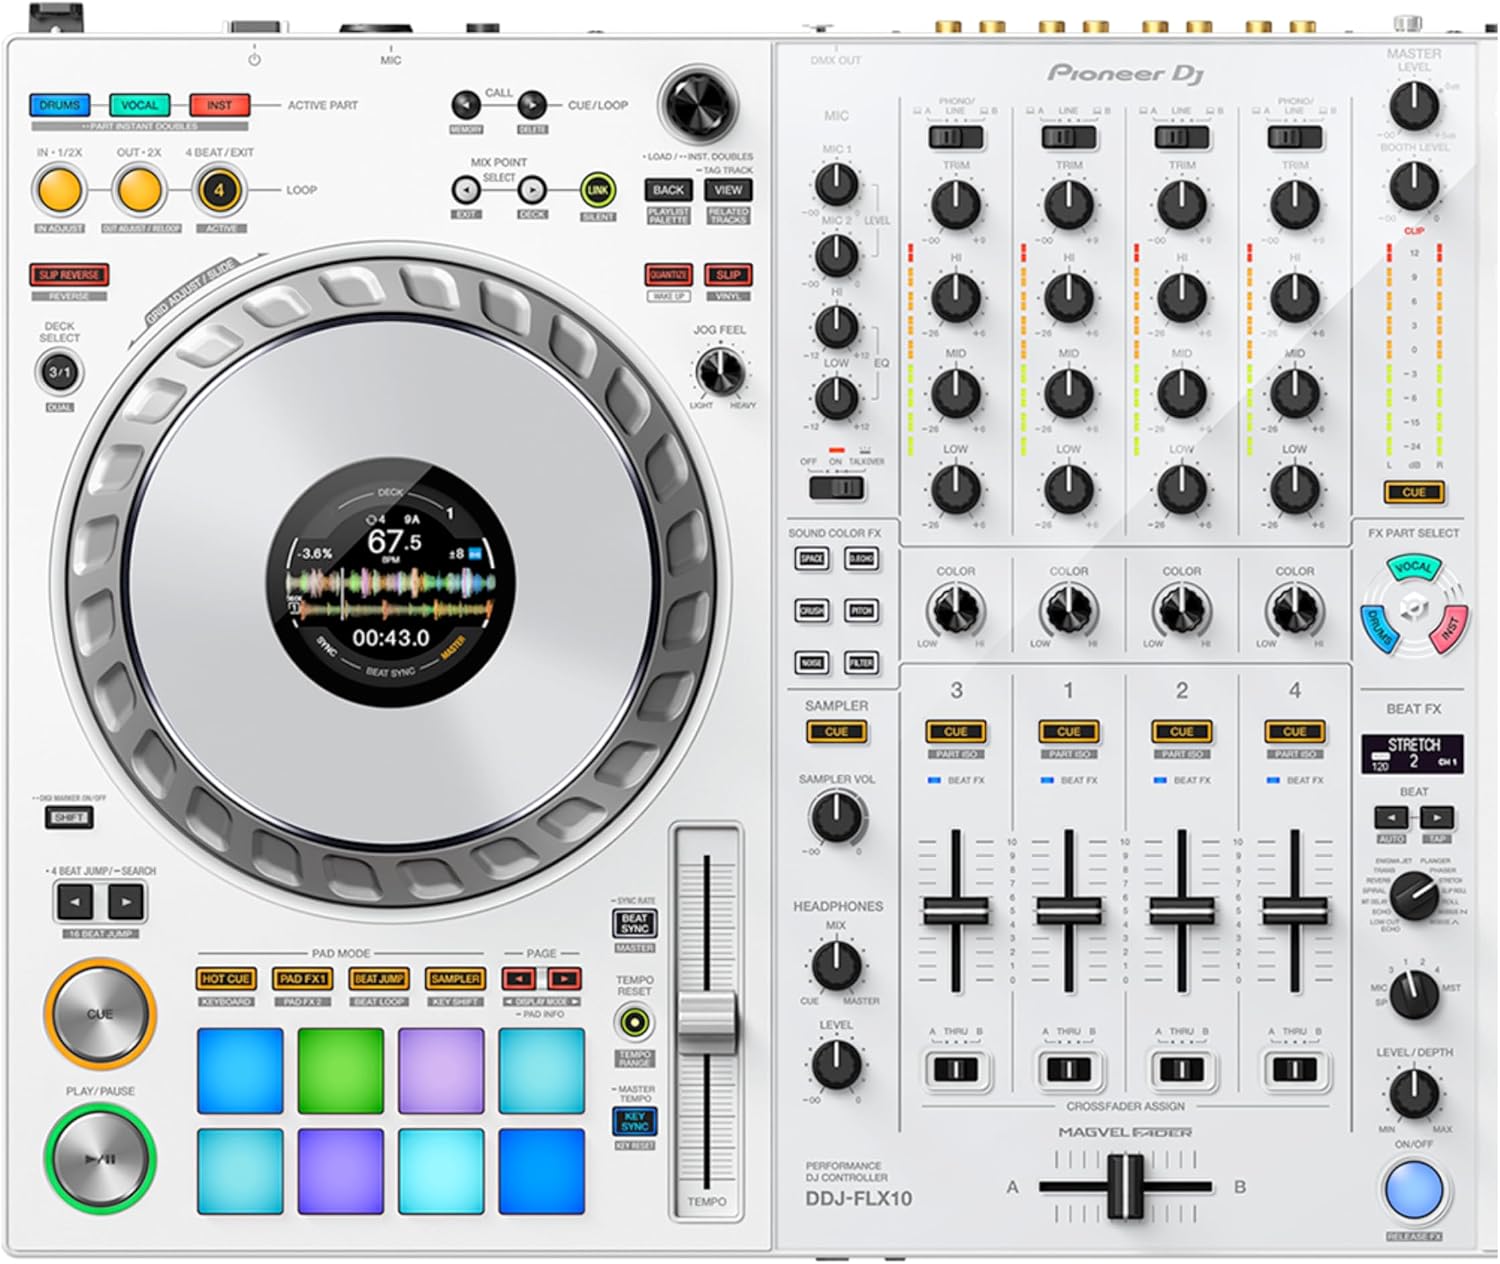Hit the green PLAY/PAUSE button

(100, 1158)
